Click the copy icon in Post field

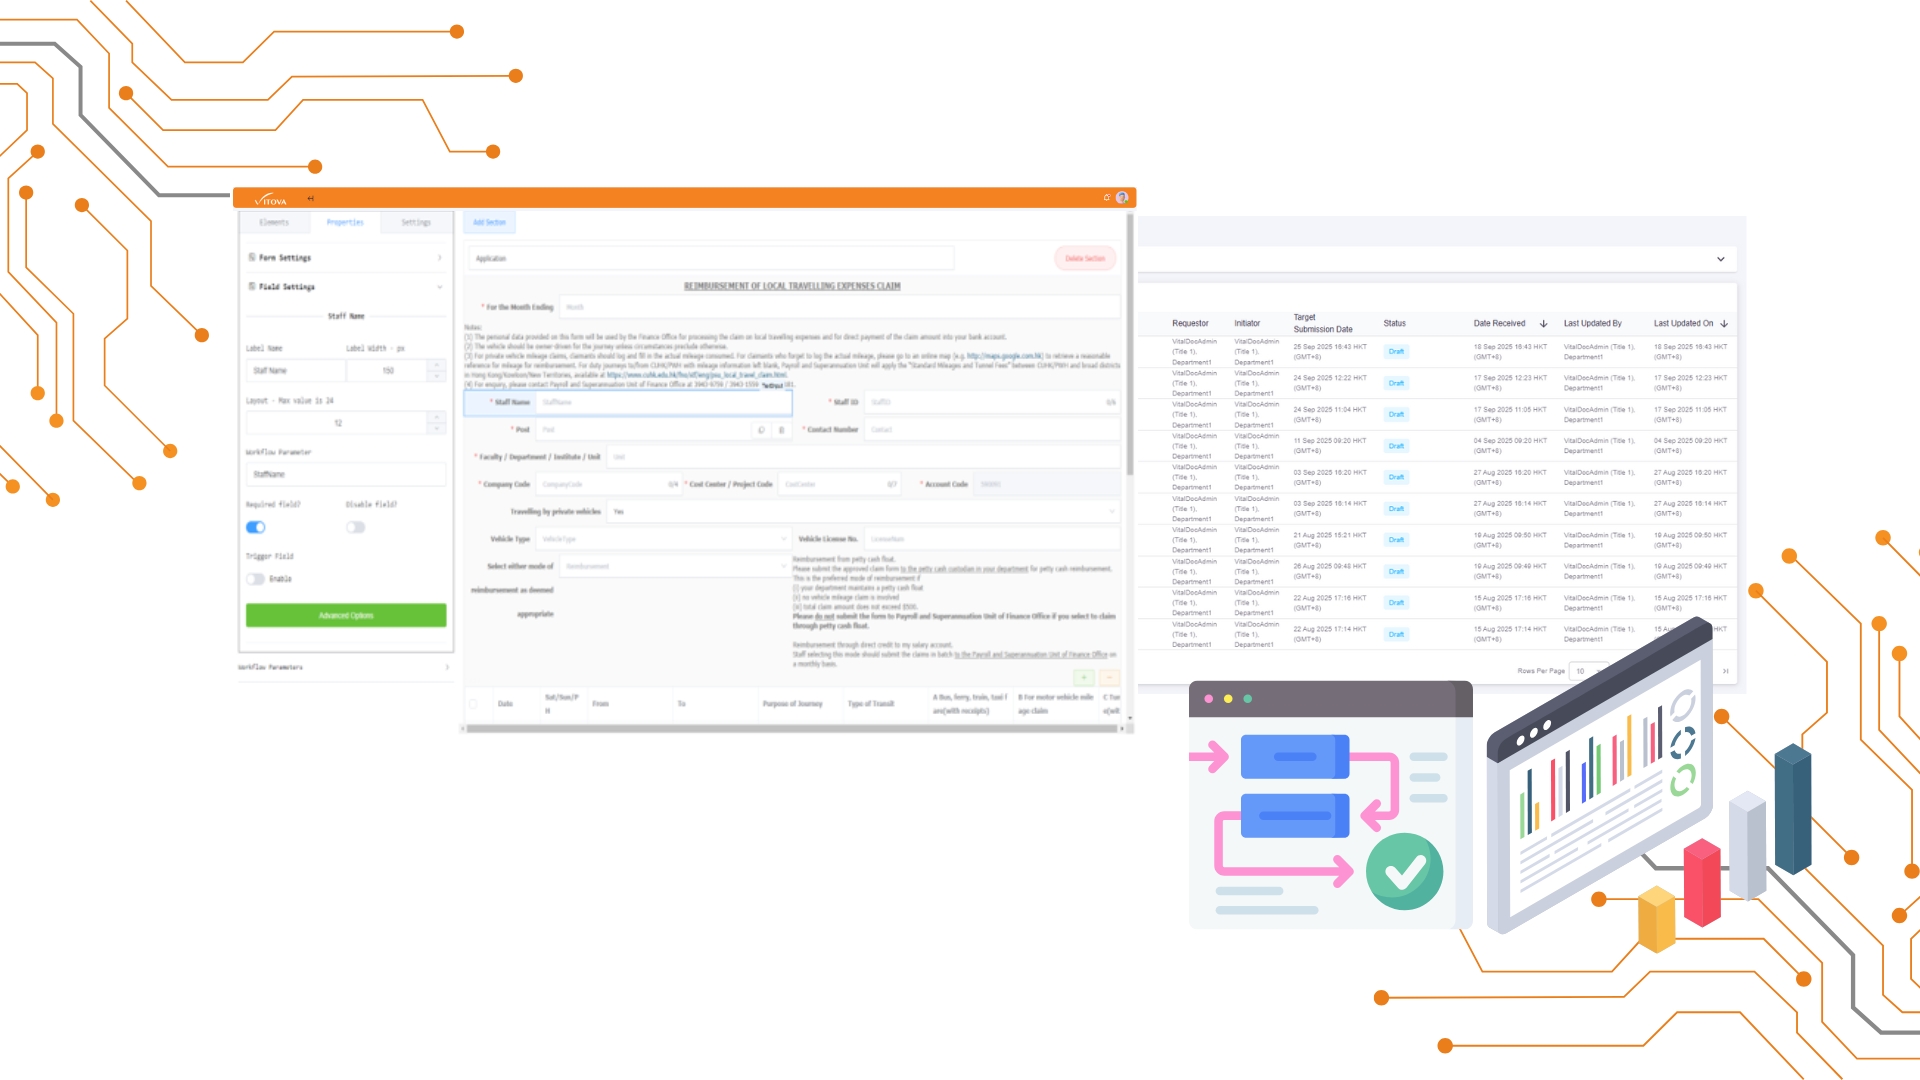pos(761,430)
